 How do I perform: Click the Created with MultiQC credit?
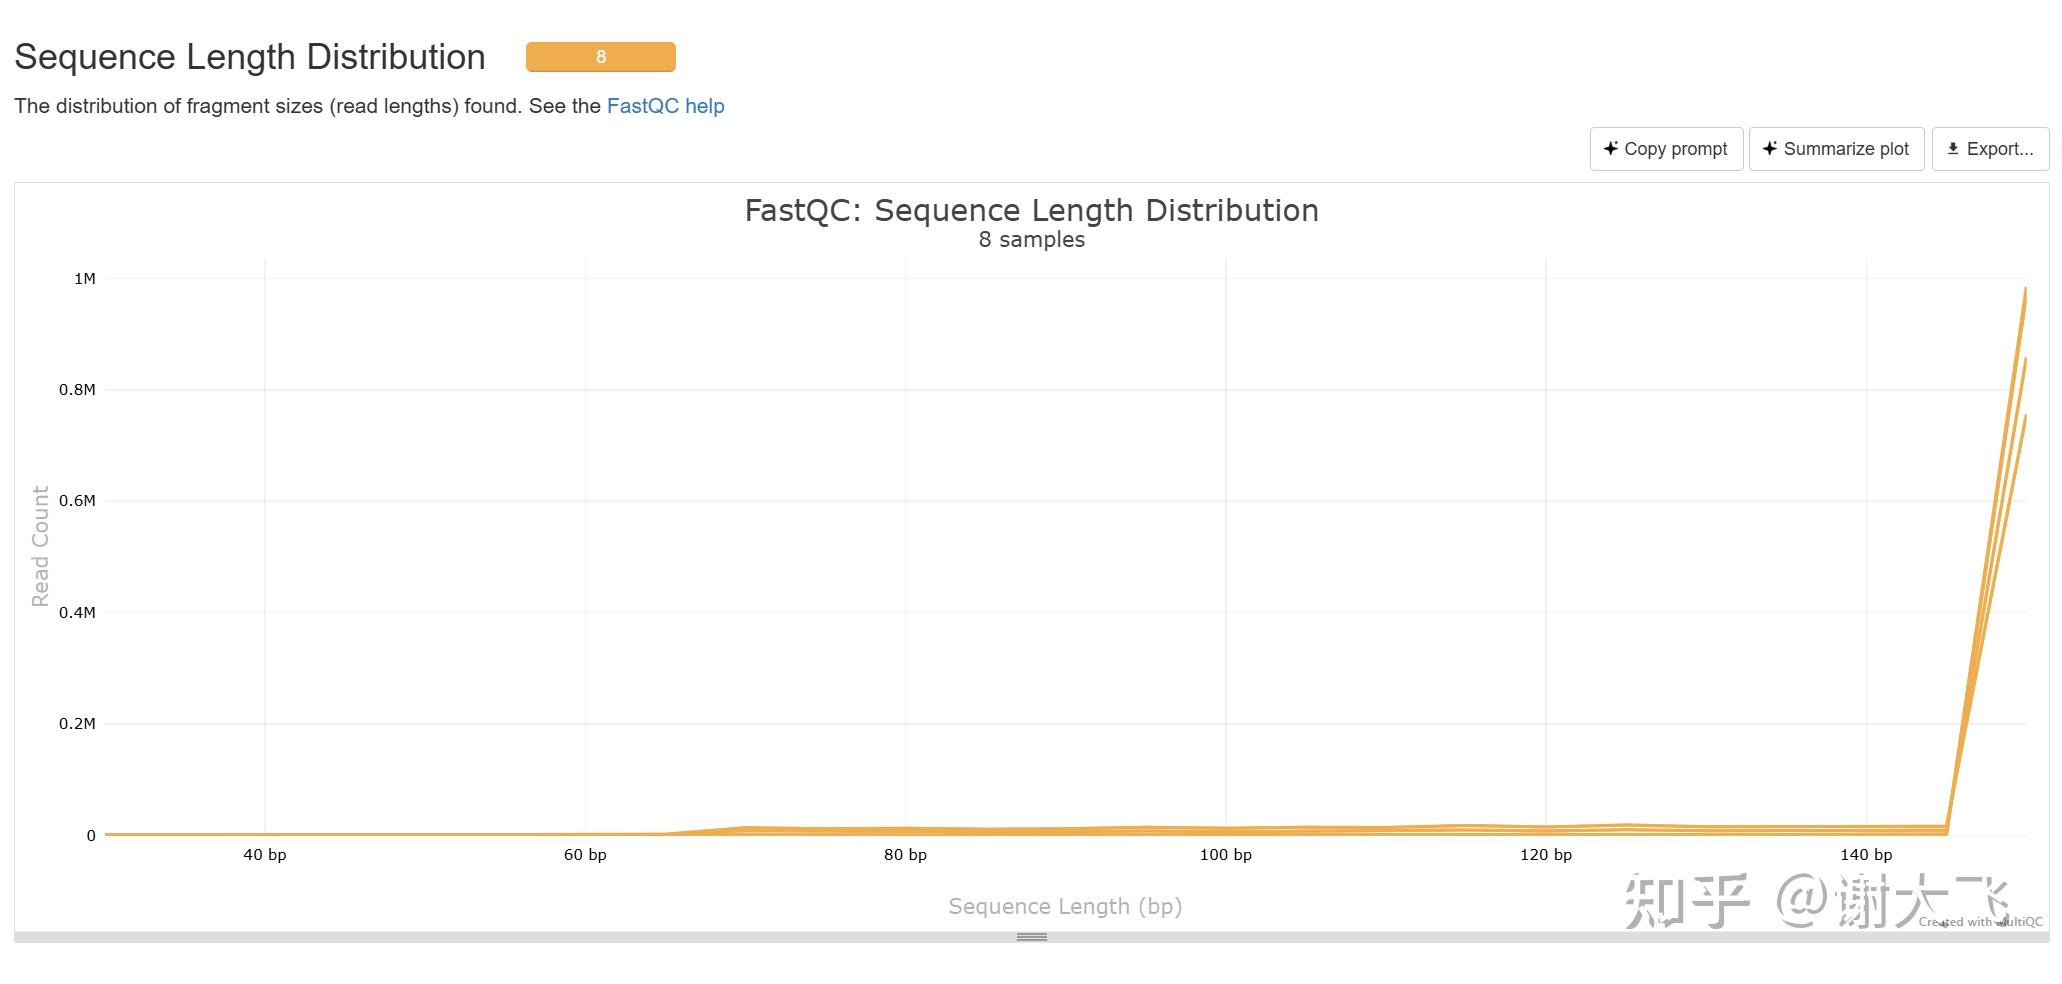[x=1980, y=922]
